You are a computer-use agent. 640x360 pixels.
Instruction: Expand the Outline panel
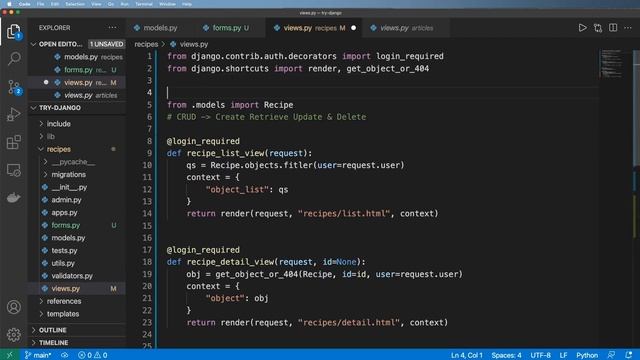52,330
